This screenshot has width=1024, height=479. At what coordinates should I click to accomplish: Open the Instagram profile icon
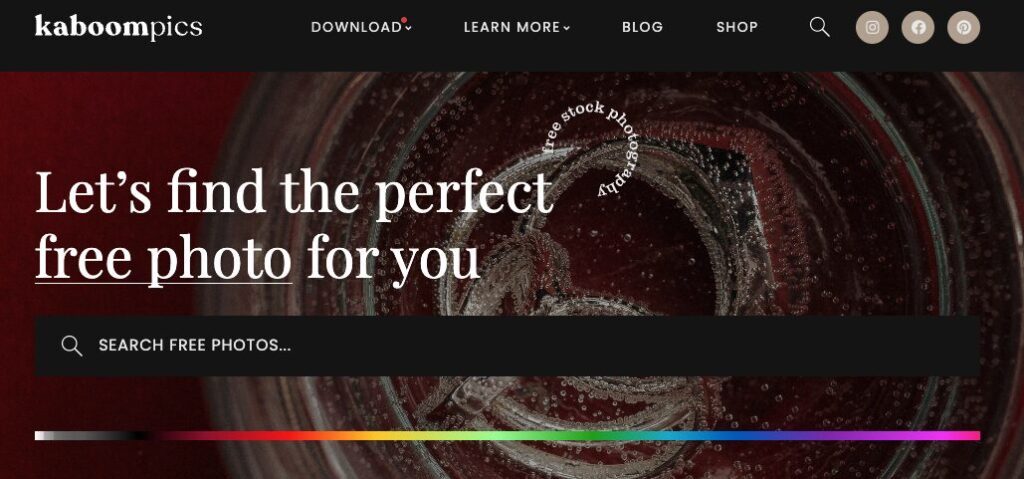(872, 27)
